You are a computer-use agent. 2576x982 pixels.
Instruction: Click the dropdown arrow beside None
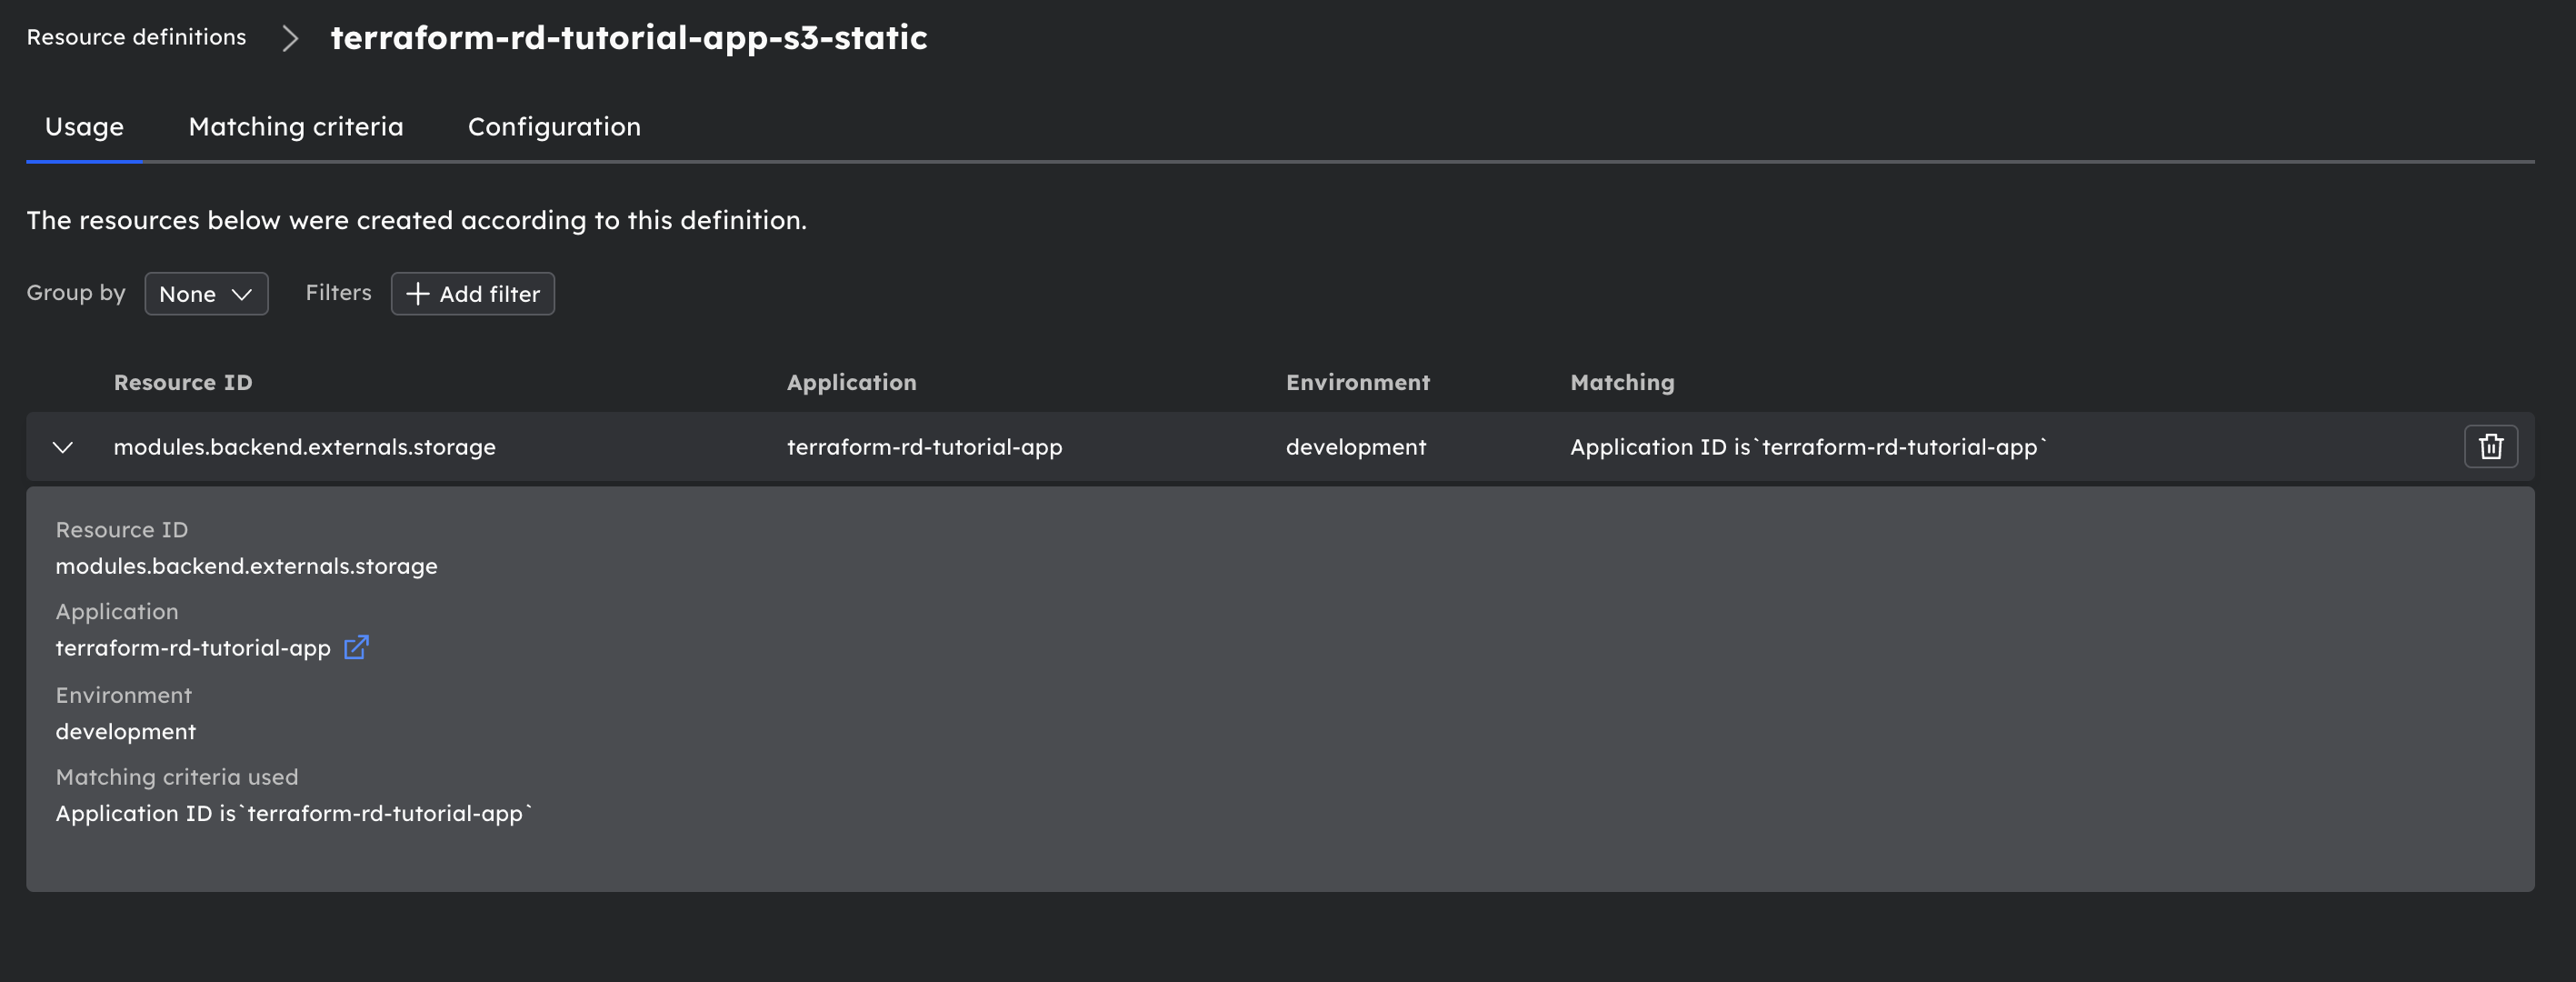coord(241,294)
